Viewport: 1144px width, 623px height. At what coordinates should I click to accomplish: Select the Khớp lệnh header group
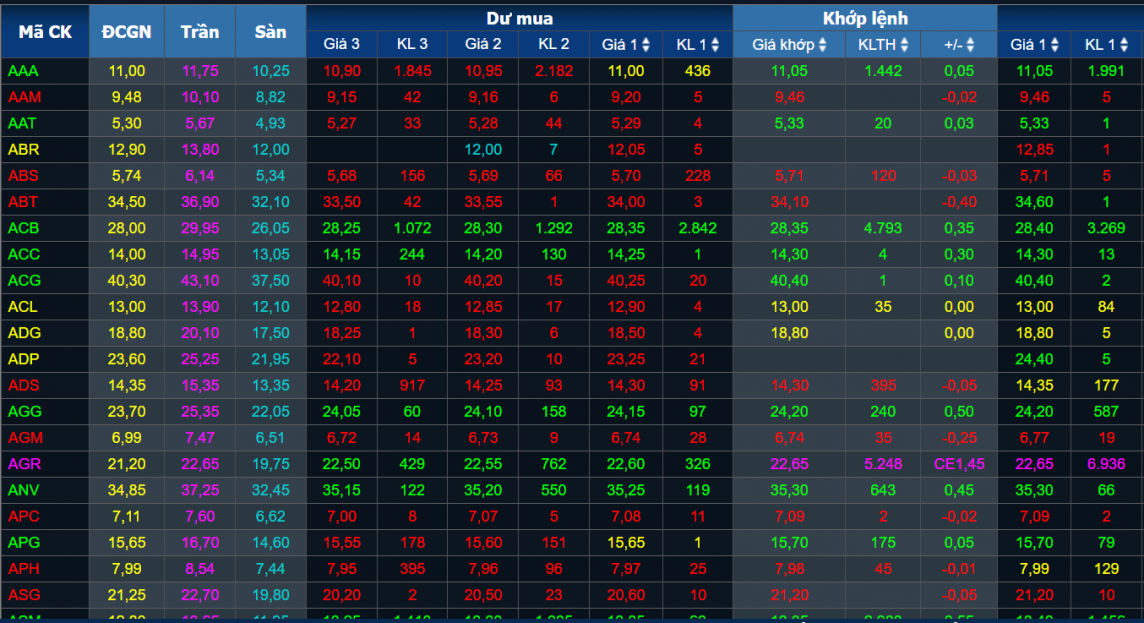865,18
